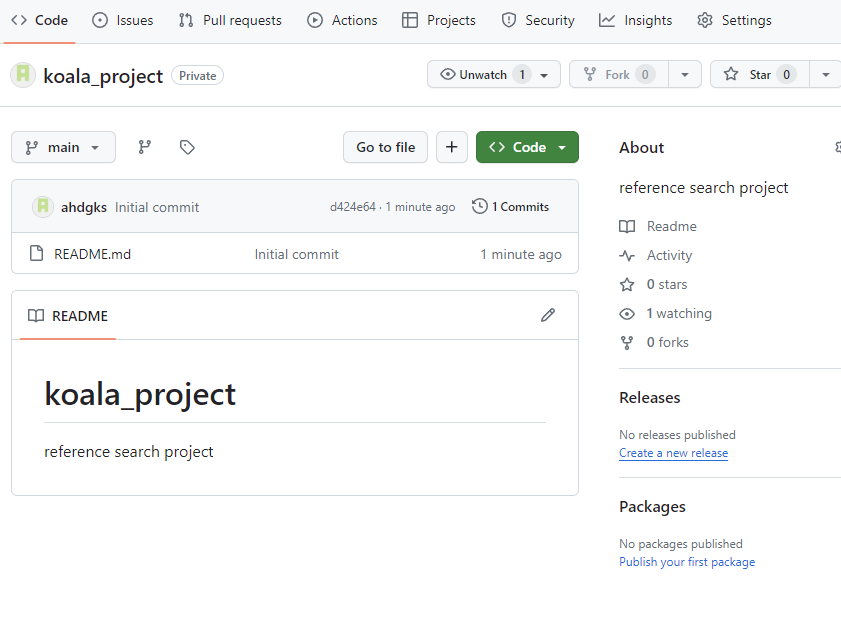This screenshot has height=626, width=841.
Task: Click the fork icon beside 0 forks
Action: point(627,342)
